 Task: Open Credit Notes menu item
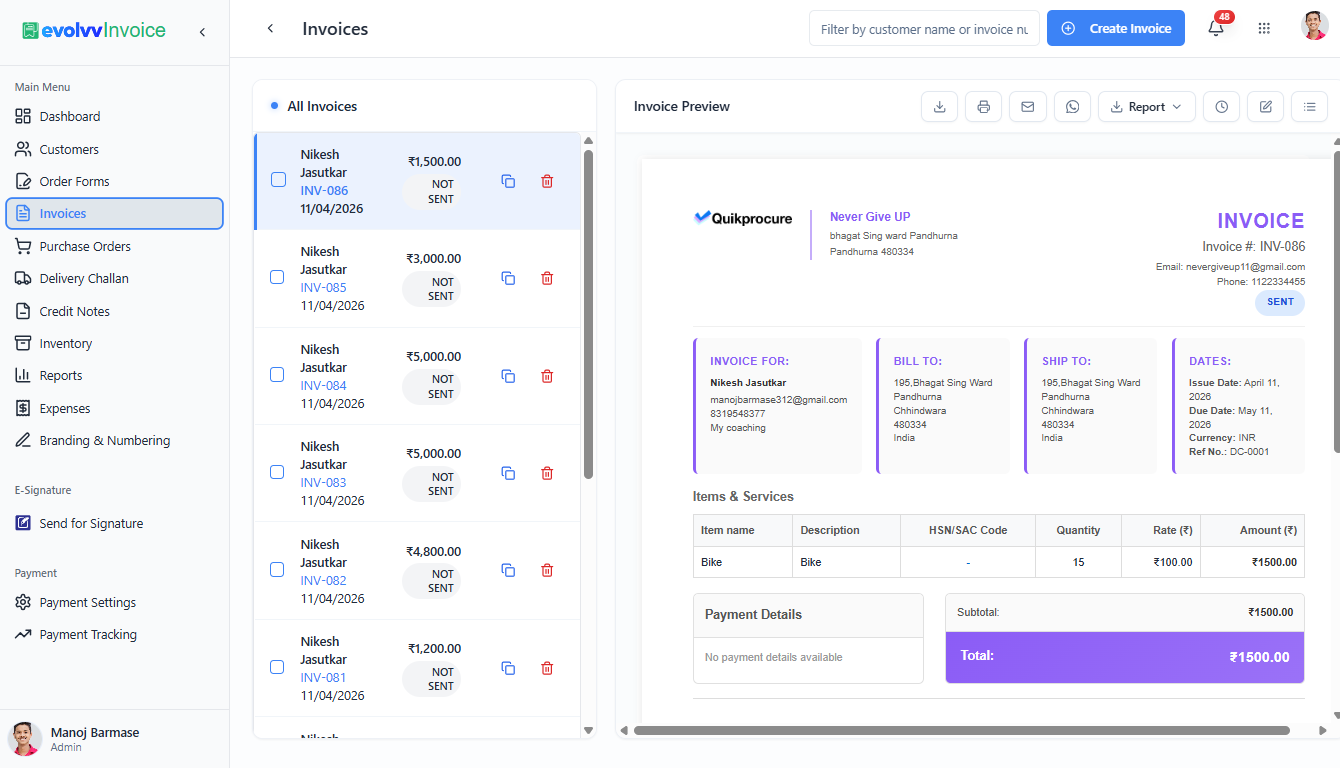pyautogui.click(x=114, y=311)
